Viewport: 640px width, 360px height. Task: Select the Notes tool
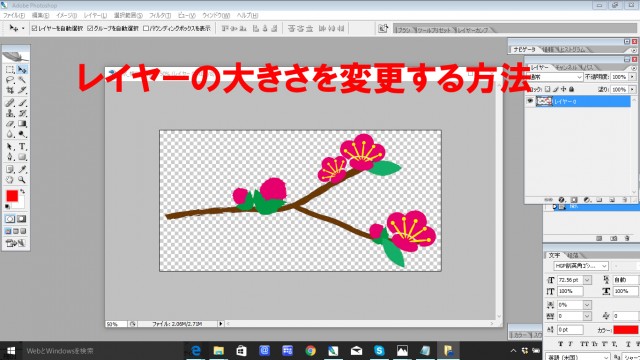tap(10, 169)
